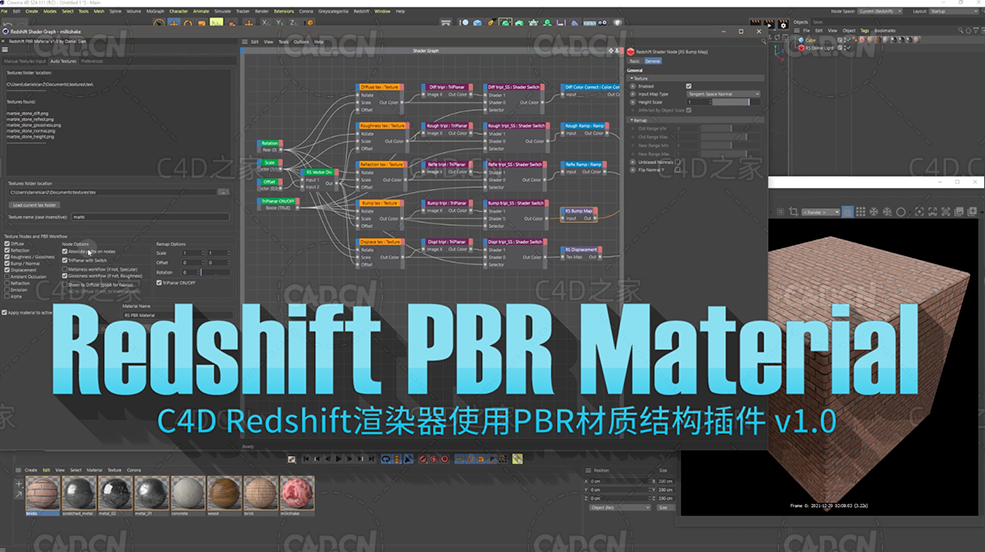Click the hamburger menu icon of Shader Graph
The height and width of the screenshot is (552, 985).
244,41
